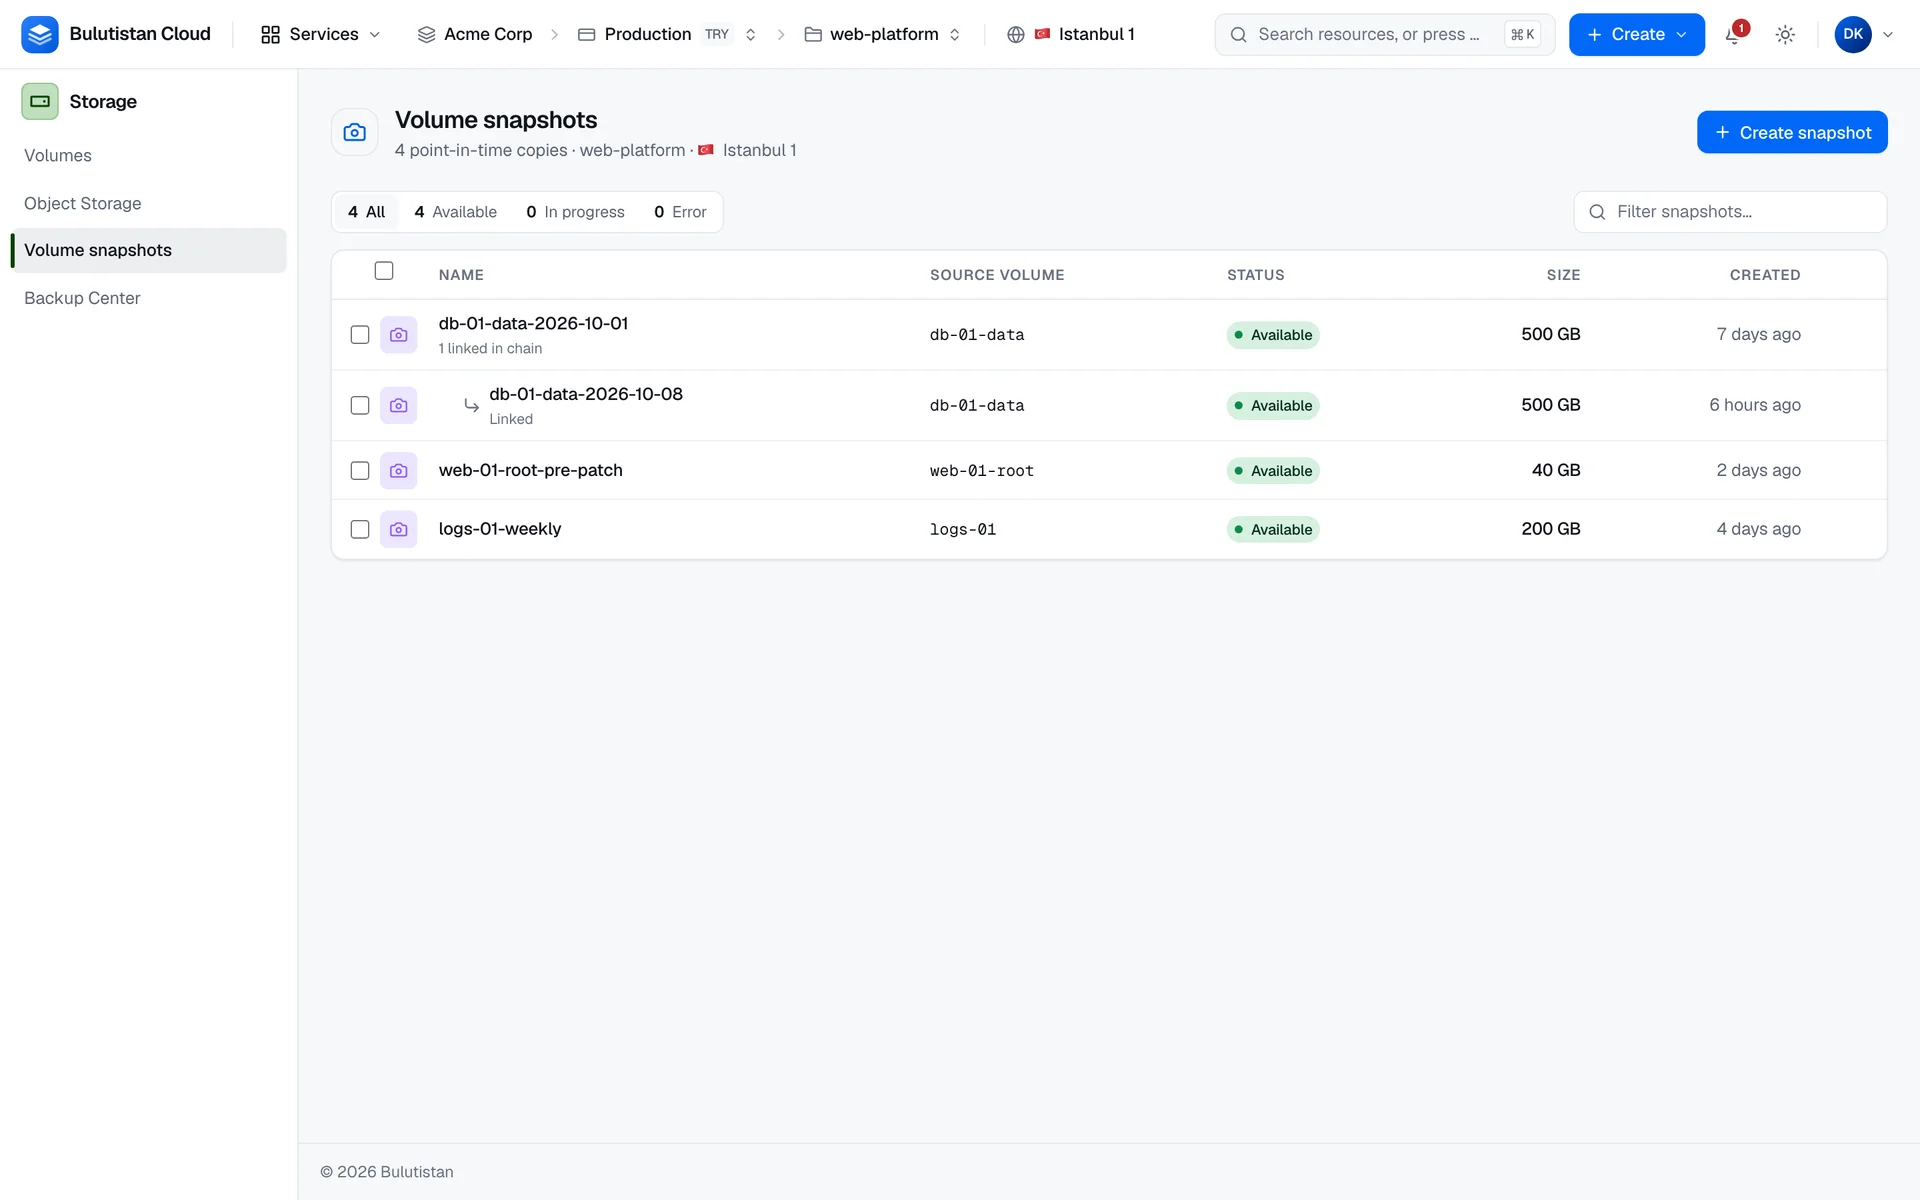Switch to the Error filter tab

point(680,212)
